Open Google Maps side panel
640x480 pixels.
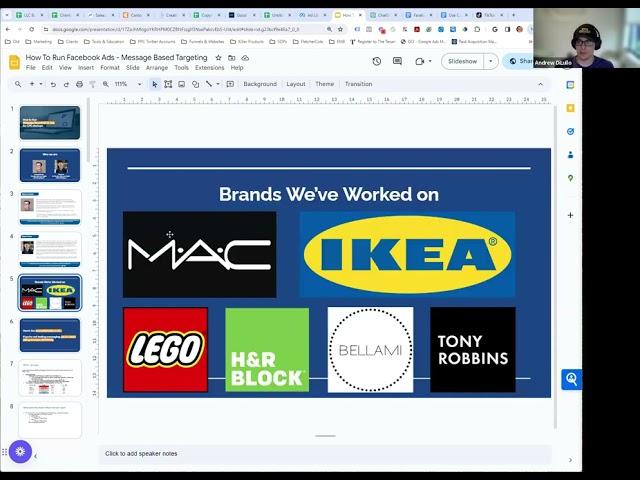coord(571,178)
